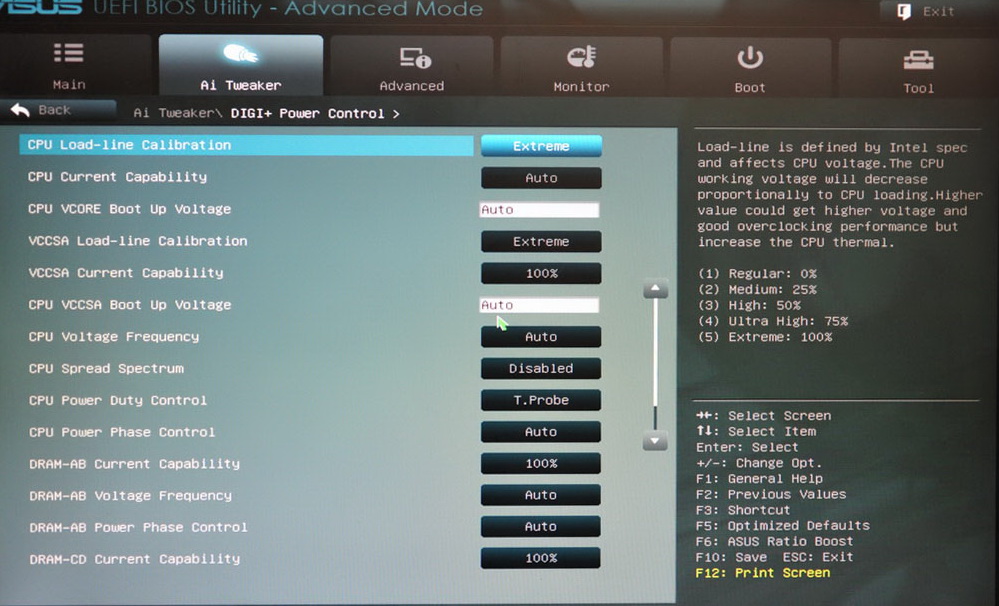Click the Exit door icon
Image resolution: width=999 pixels, height=606 pixels.
[x=903, y=11]
